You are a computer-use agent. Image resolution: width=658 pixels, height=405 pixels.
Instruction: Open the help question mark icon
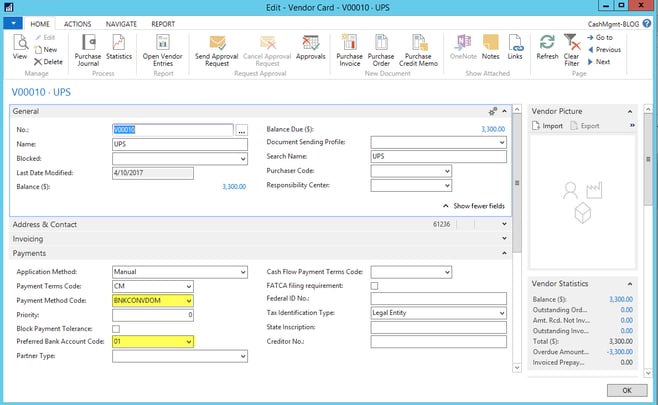[x=647, y=24]
